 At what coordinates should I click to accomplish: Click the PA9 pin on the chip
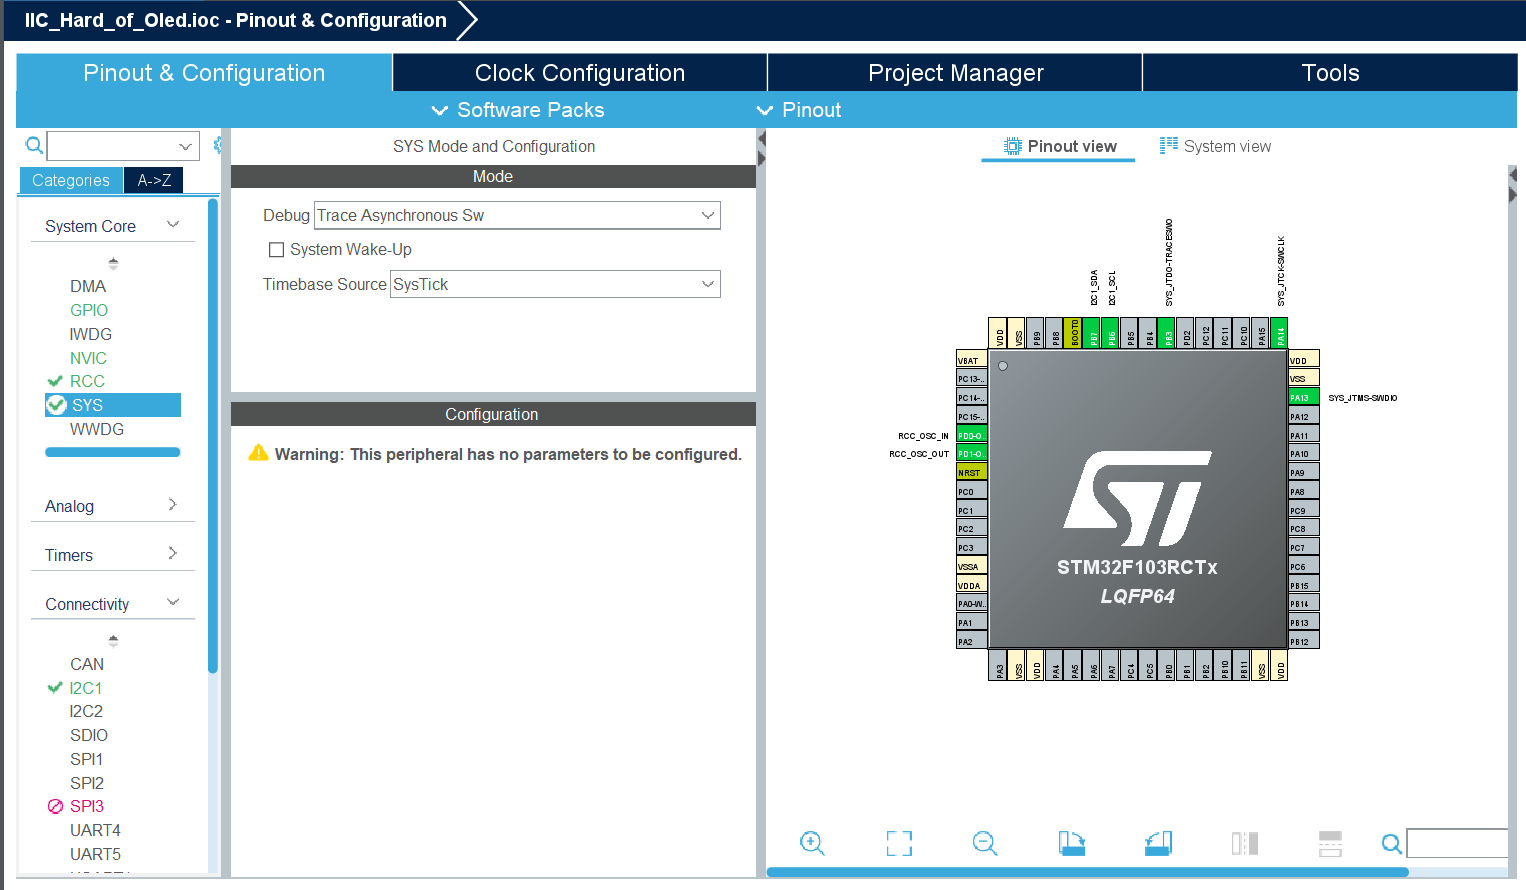1303,472
